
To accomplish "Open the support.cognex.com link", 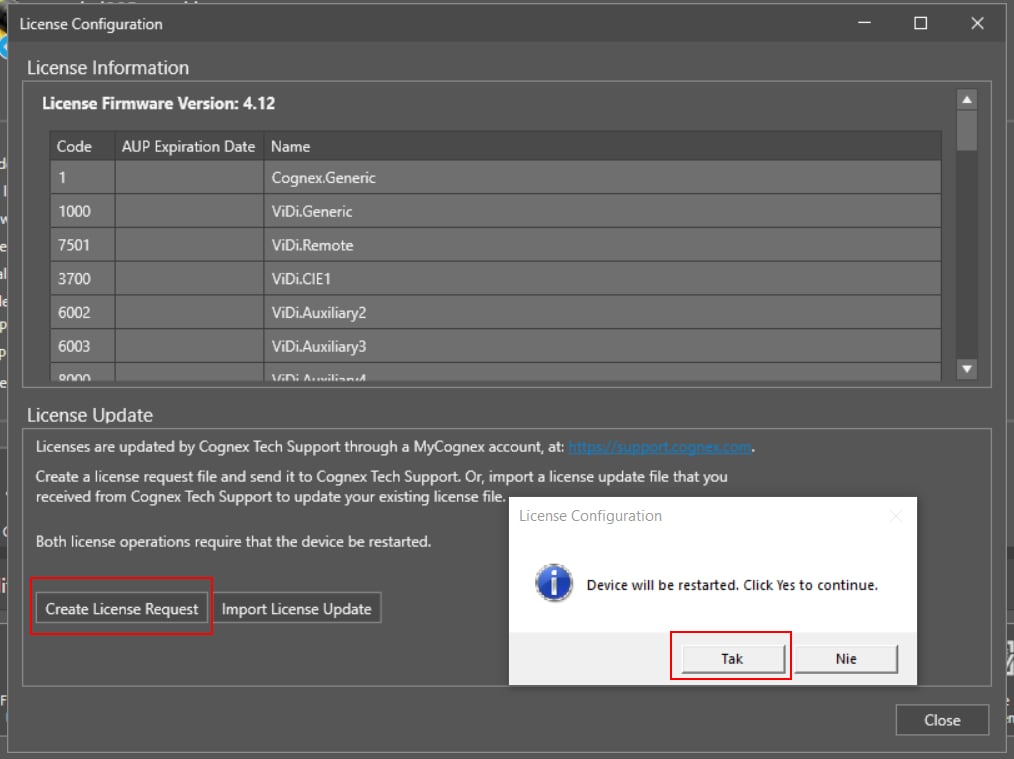I will click(x=660, y=447).
